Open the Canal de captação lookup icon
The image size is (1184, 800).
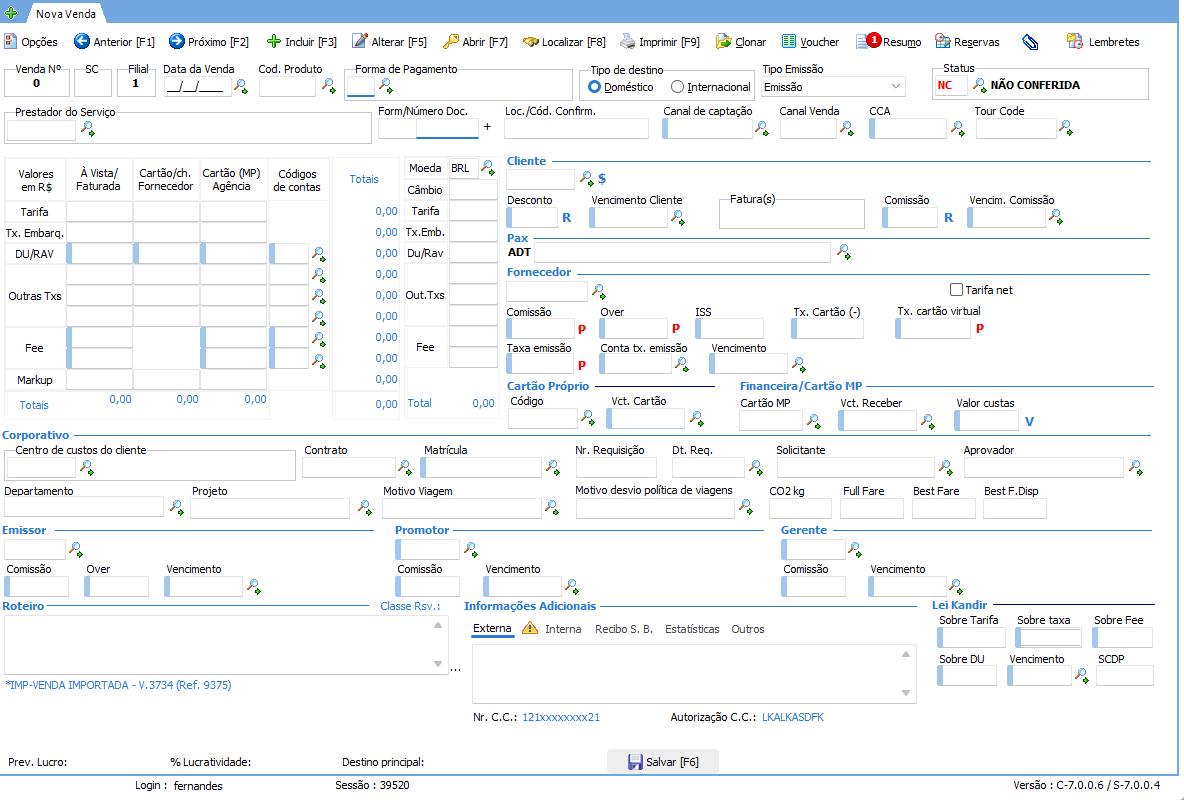pos(762,128)
